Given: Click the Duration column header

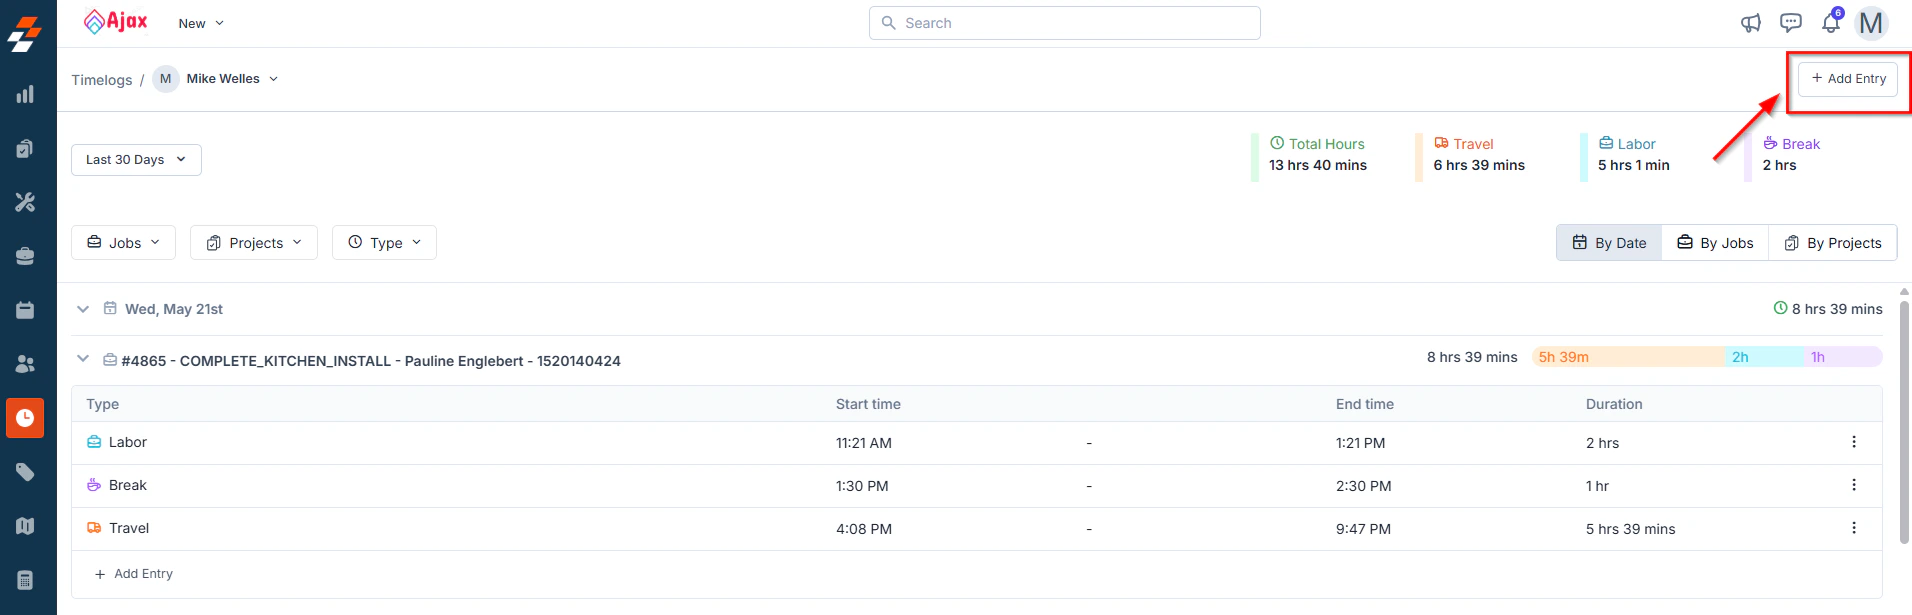Looking at the screenshot, I should (x=1614, y=404).
